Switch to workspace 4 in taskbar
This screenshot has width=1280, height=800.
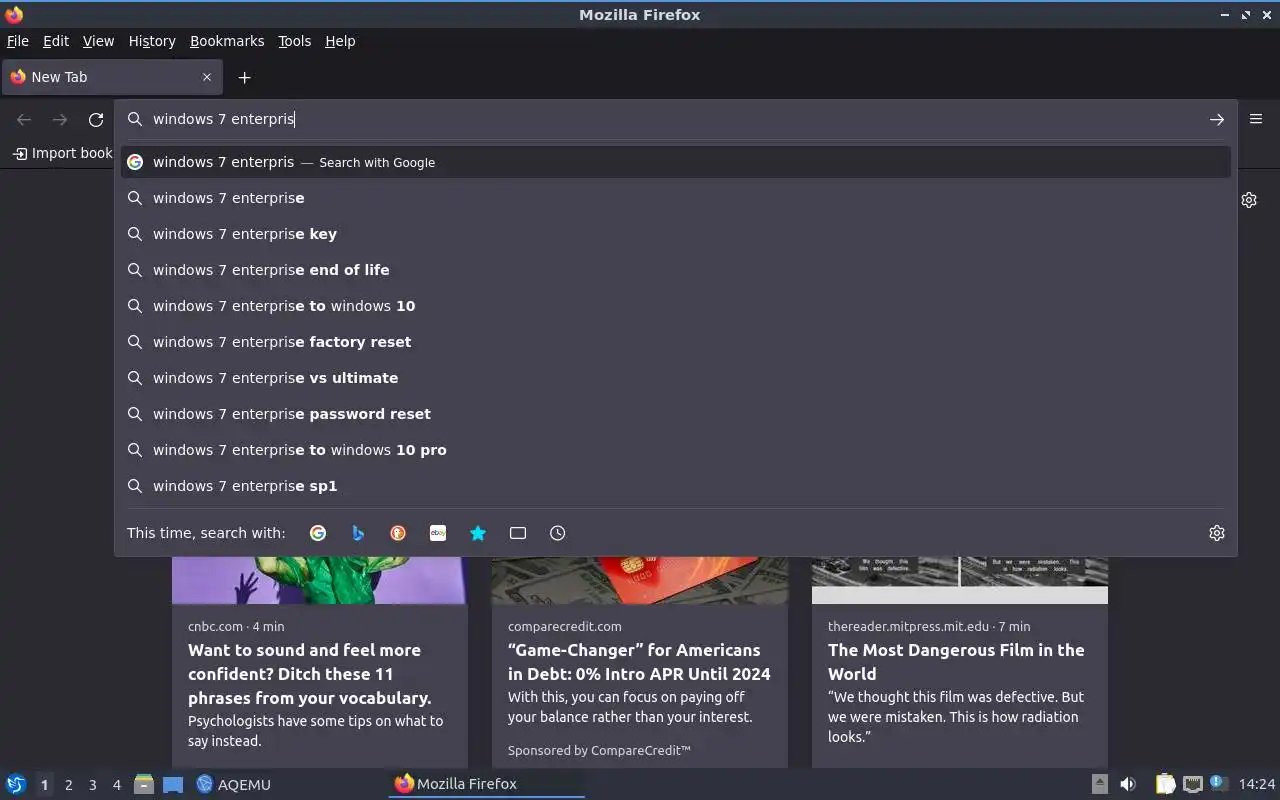(x=116, y=785)
